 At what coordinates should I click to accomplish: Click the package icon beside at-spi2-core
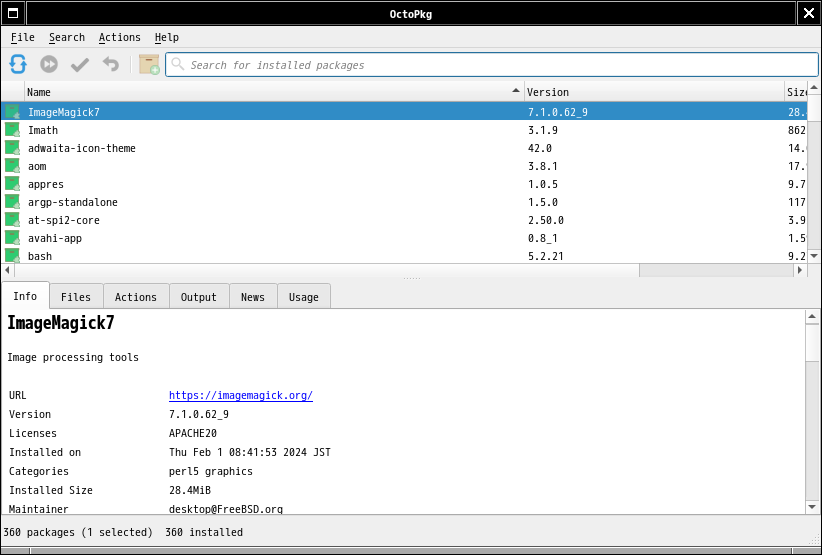[x=13, y=220]
